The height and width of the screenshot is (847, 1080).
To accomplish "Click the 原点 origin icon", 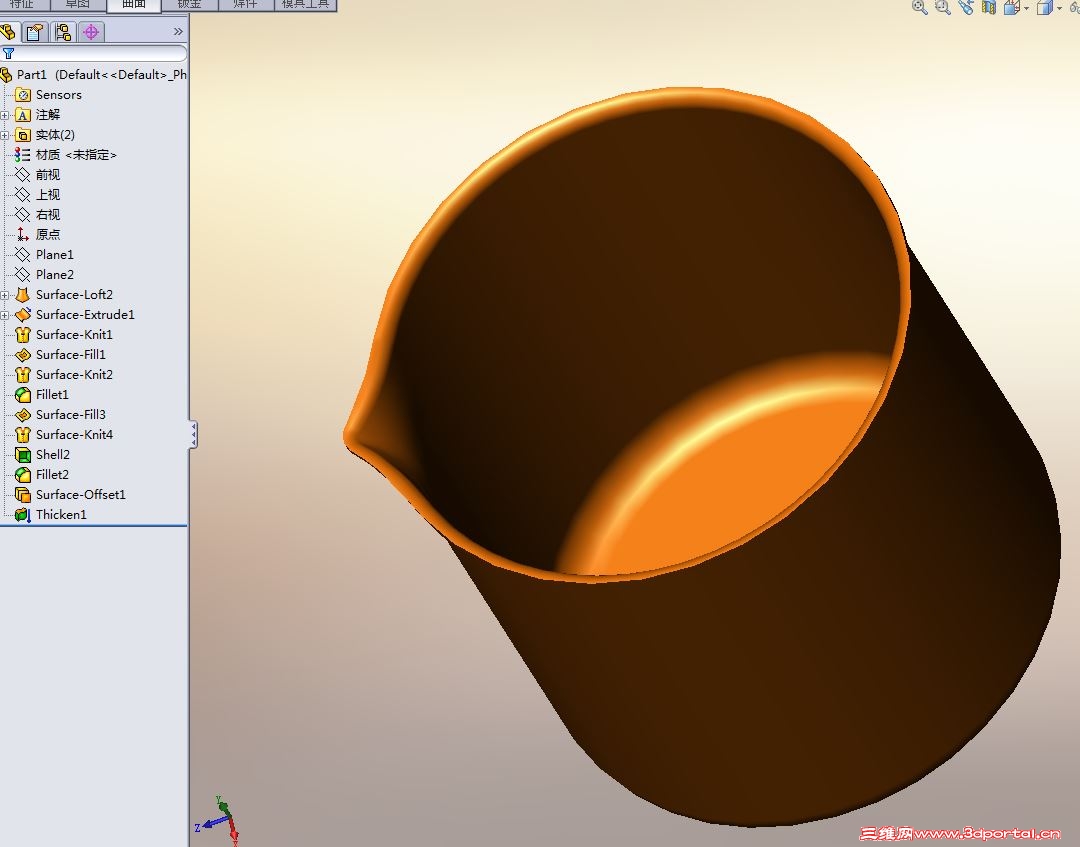I will pos(23,235).
